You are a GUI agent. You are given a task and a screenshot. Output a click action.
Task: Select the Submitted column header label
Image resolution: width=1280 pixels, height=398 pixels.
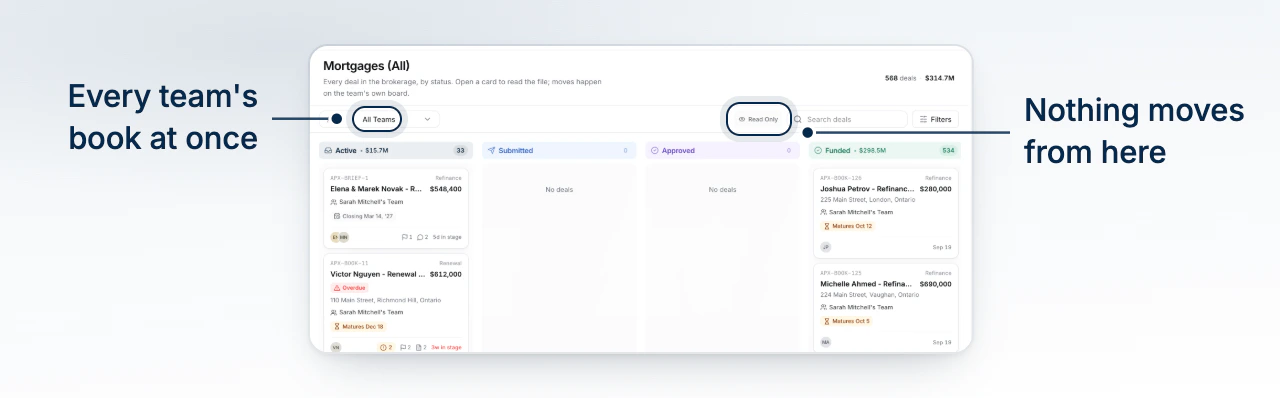pyautogui.click(x=516, y=150)
